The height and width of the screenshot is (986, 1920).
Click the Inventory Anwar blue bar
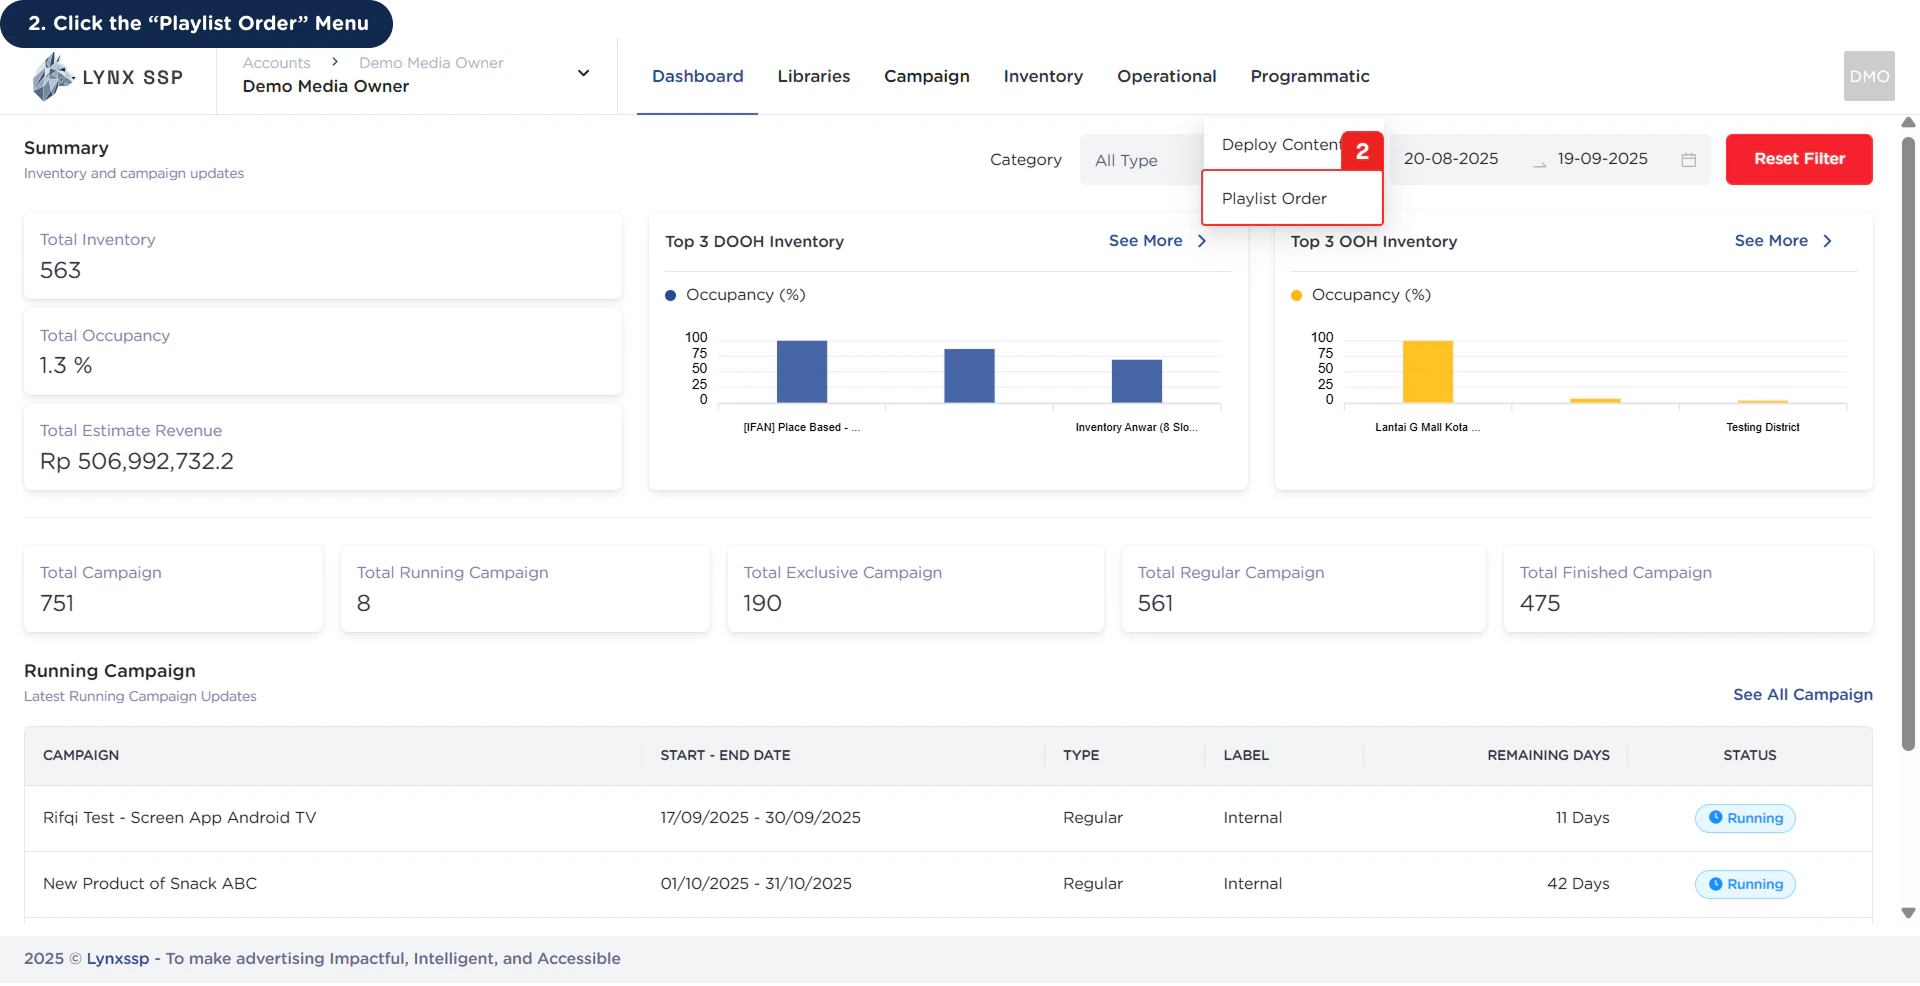[x=1137, y=381]
